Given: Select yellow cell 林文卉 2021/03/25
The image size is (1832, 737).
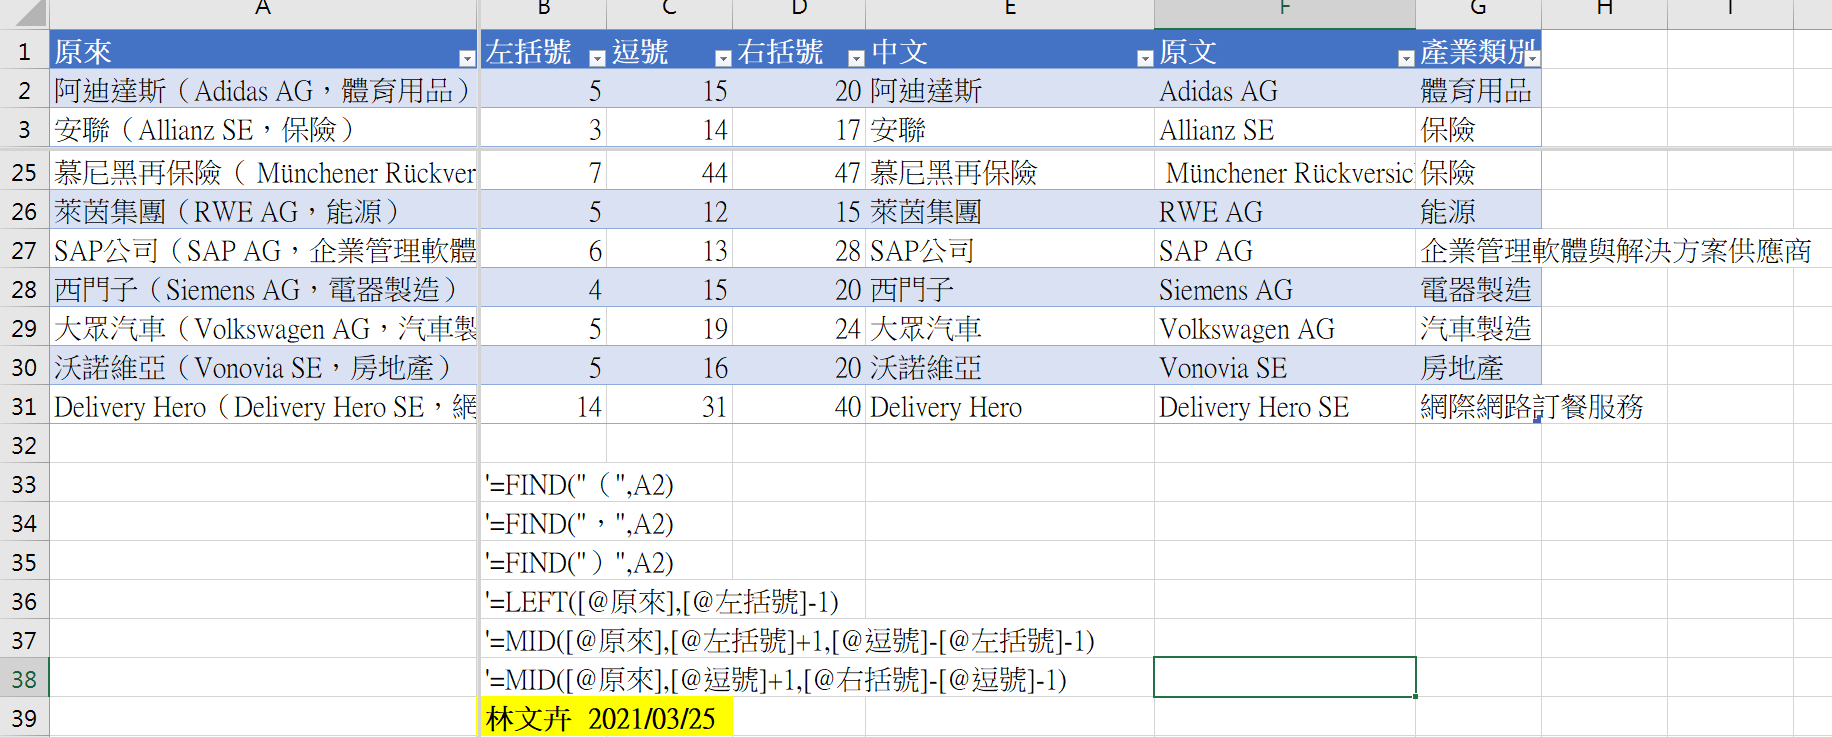Looking at the screenshot, I should pyautogui.click(x=606, y=718).
